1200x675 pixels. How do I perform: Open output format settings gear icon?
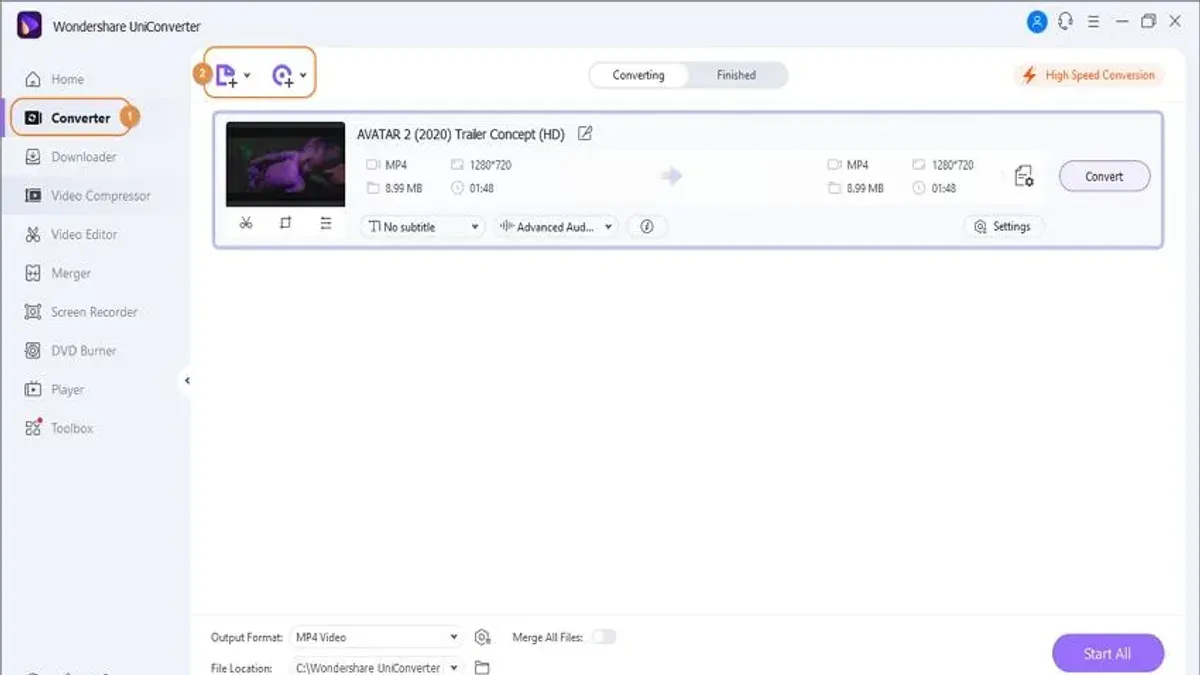[x=483, y=637]
